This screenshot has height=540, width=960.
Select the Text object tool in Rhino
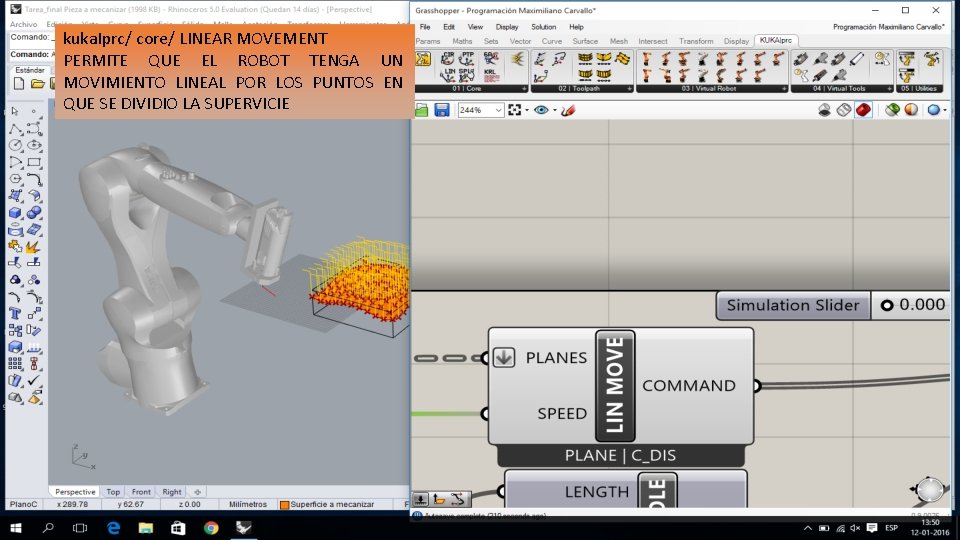click(15, 313)
